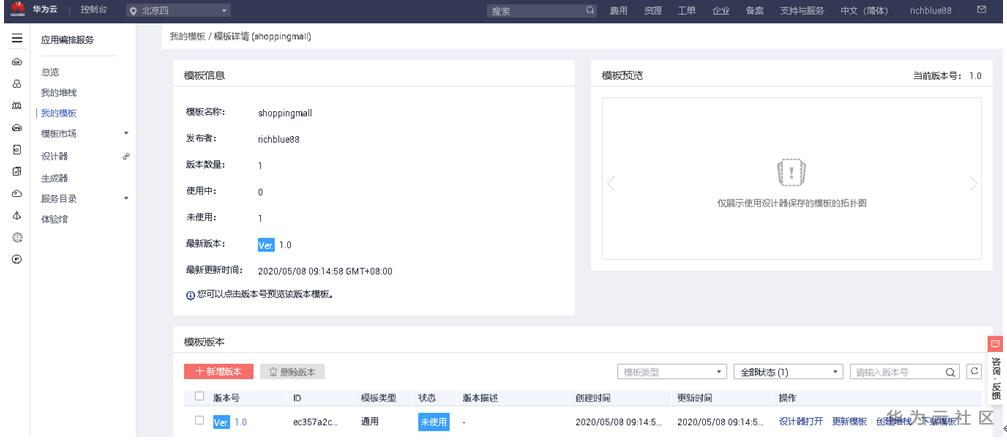Open 控制台 in the top bar
Image resolution: width=1007 pixels, height=443 pixels.
pos(94,10)
